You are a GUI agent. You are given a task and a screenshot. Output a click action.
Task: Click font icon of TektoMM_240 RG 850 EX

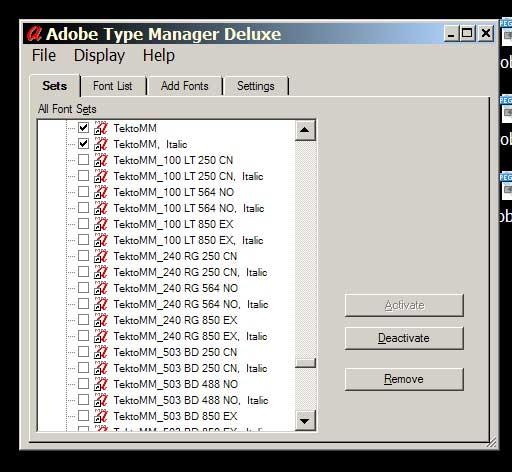click(x=101, y=320)
